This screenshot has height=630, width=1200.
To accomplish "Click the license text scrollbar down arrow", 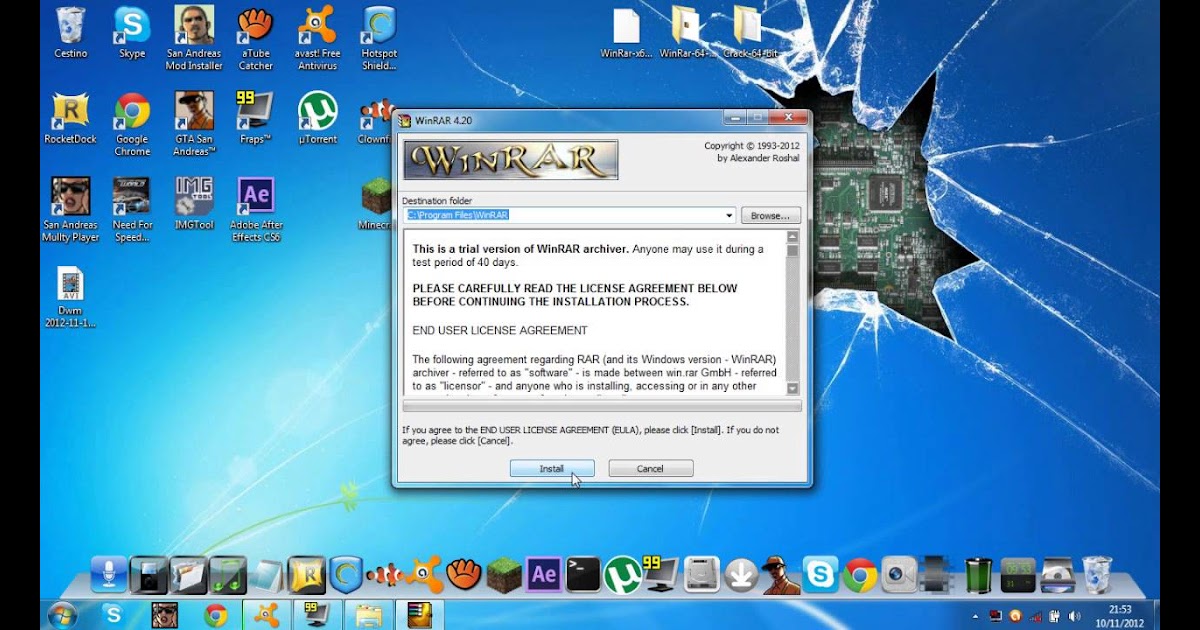I will pyautogui.click(x=793, y=388).
